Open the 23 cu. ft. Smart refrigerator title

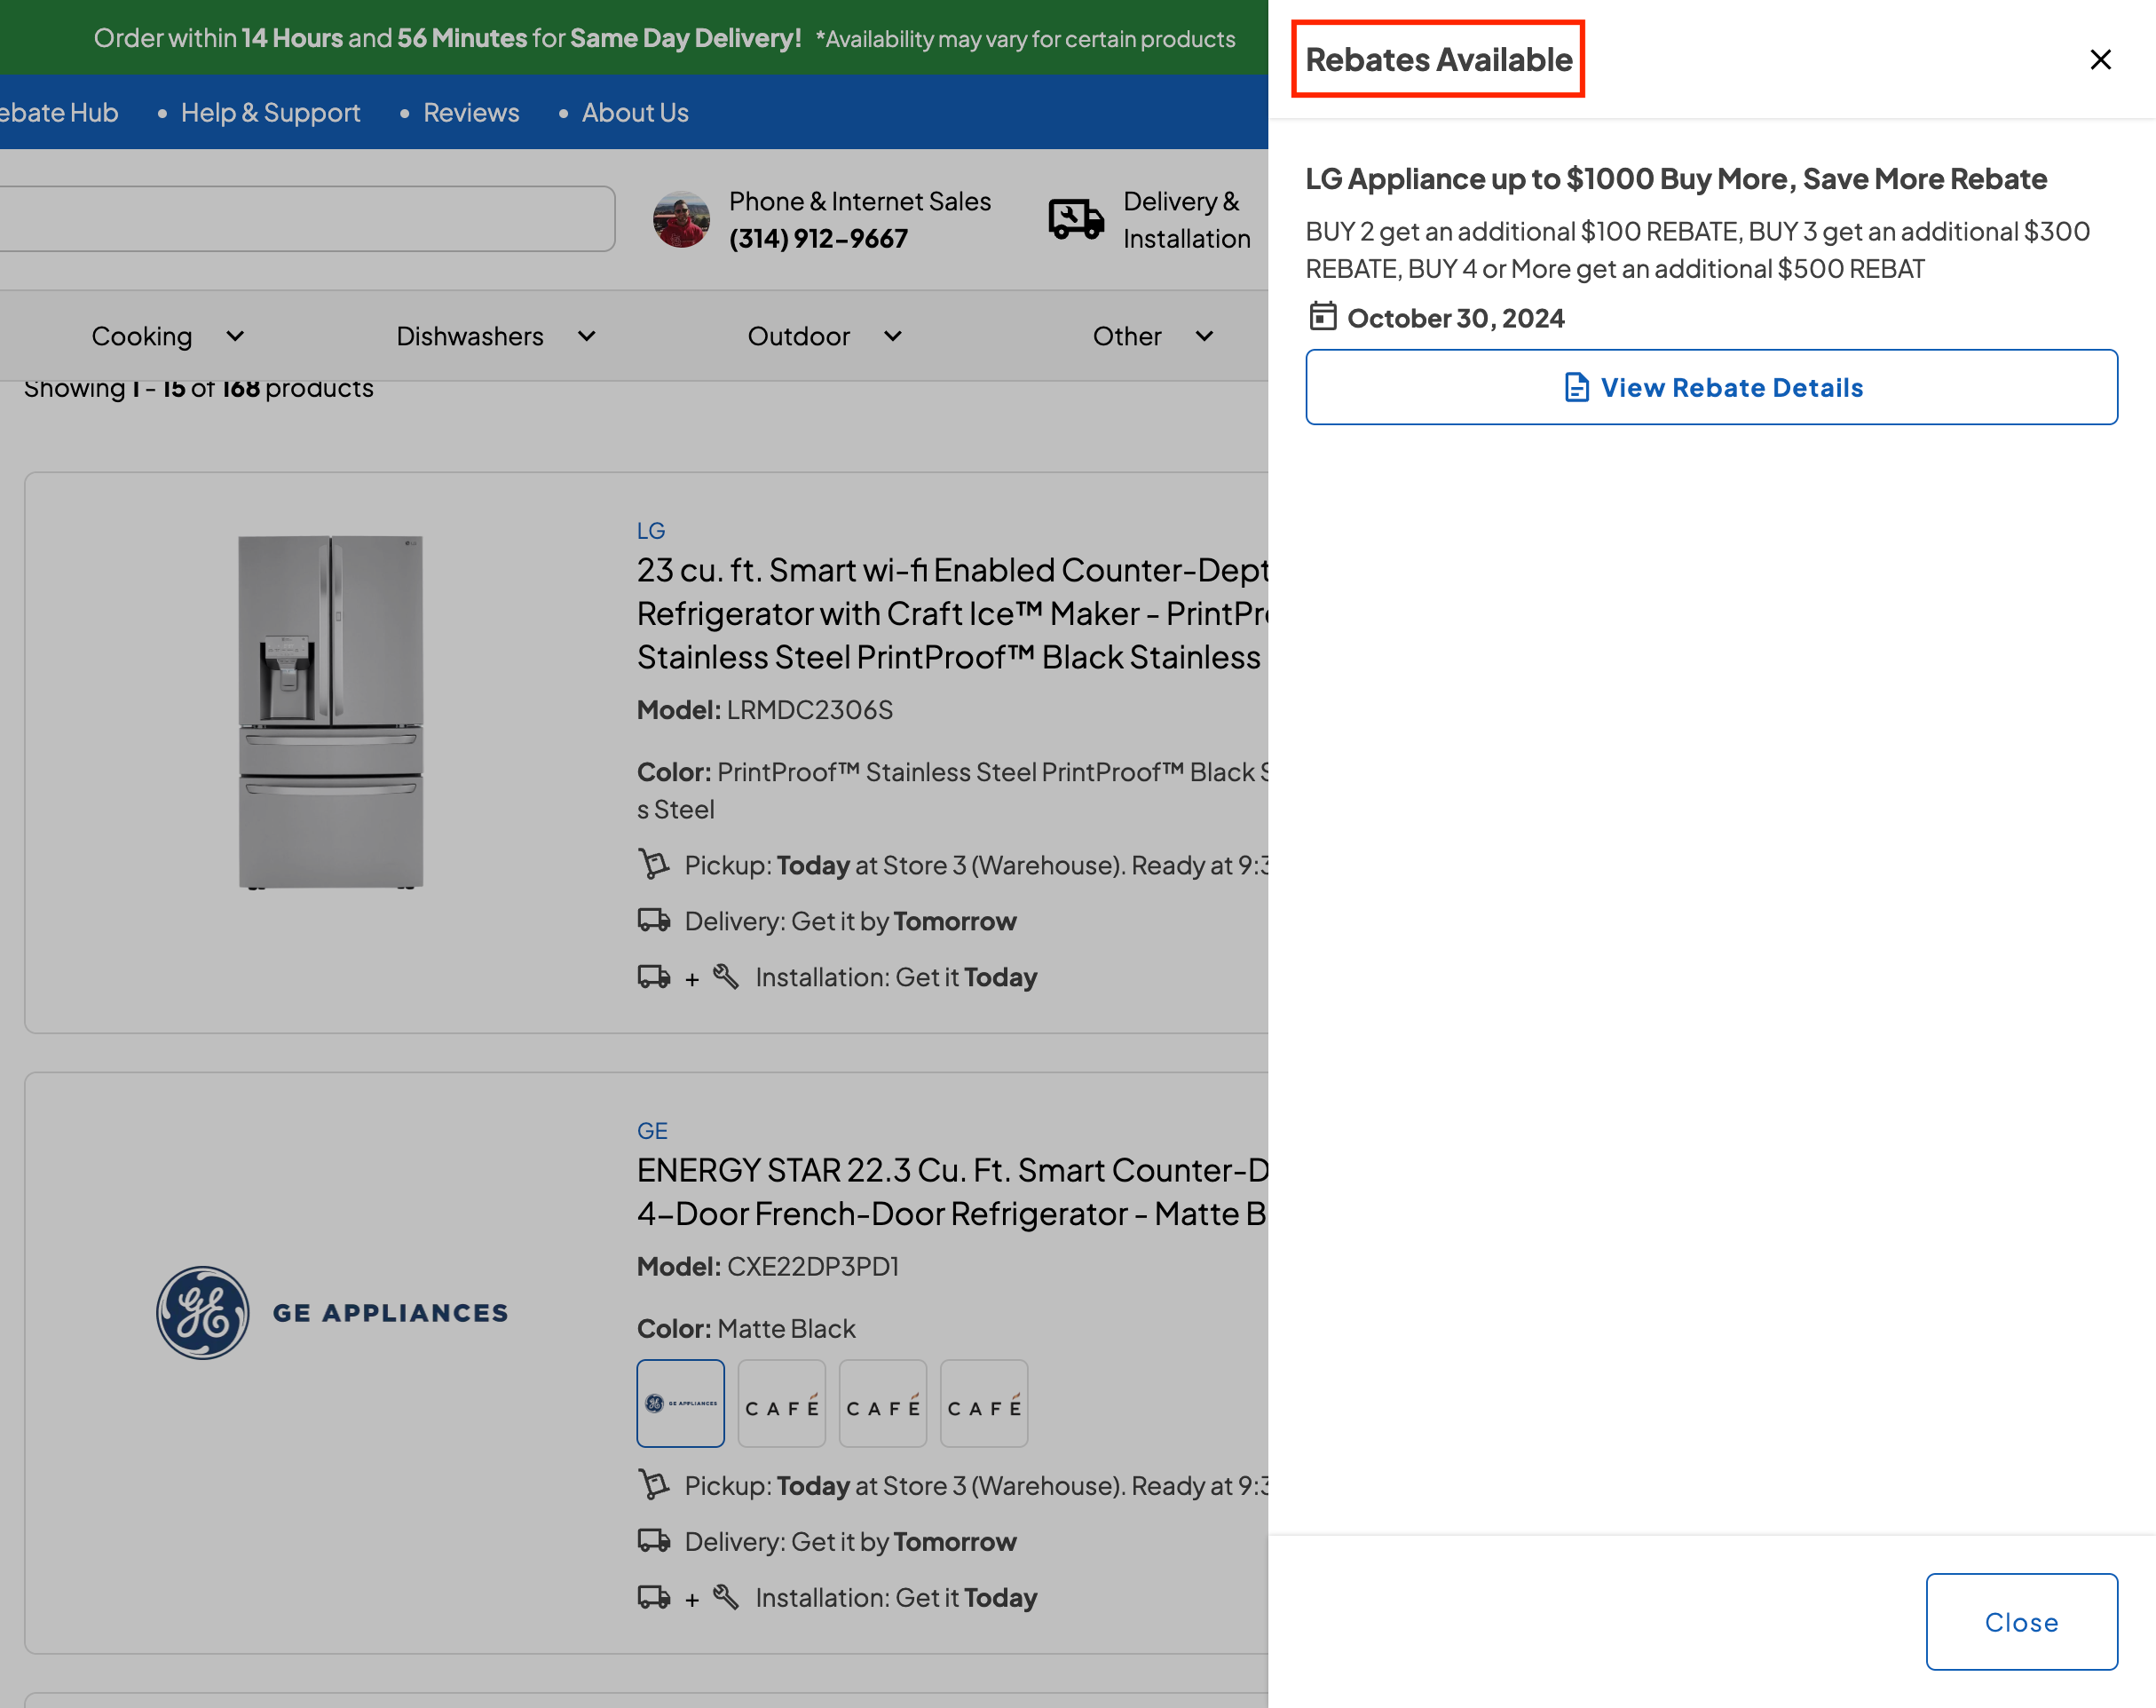[x=952, y=614]
